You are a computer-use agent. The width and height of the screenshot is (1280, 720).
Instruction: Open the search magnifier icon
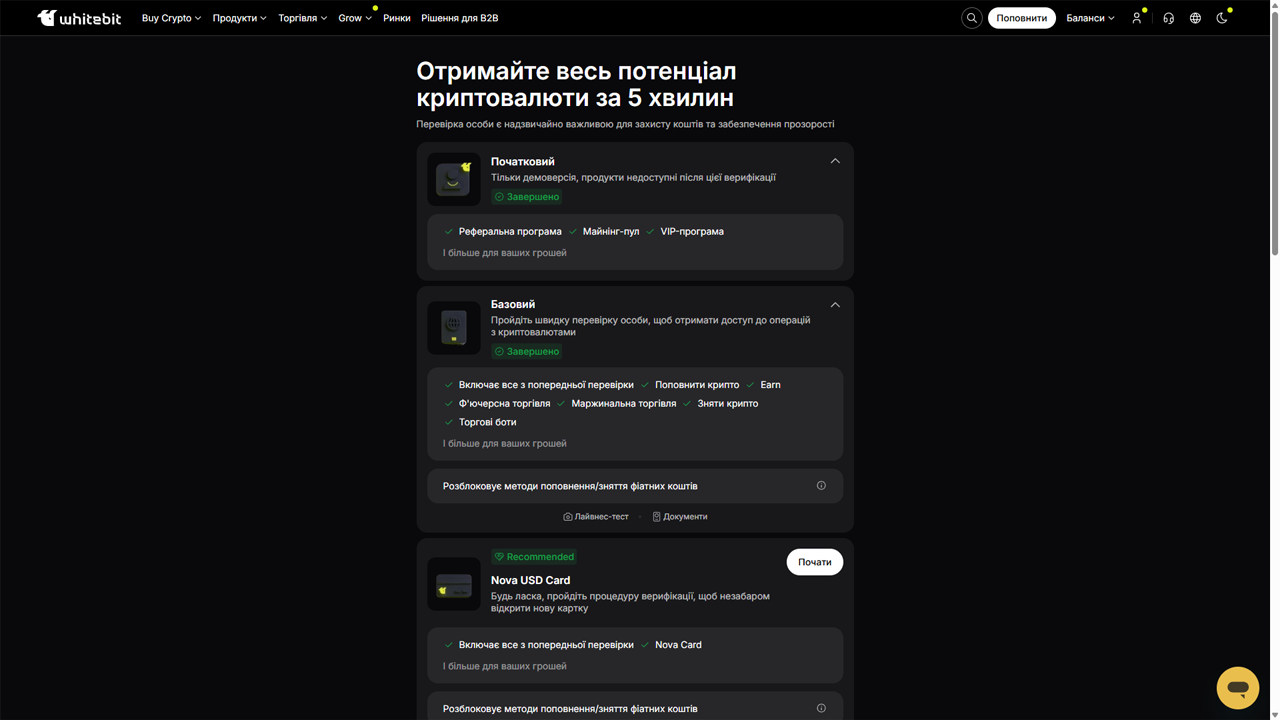(x=971, y=18)
